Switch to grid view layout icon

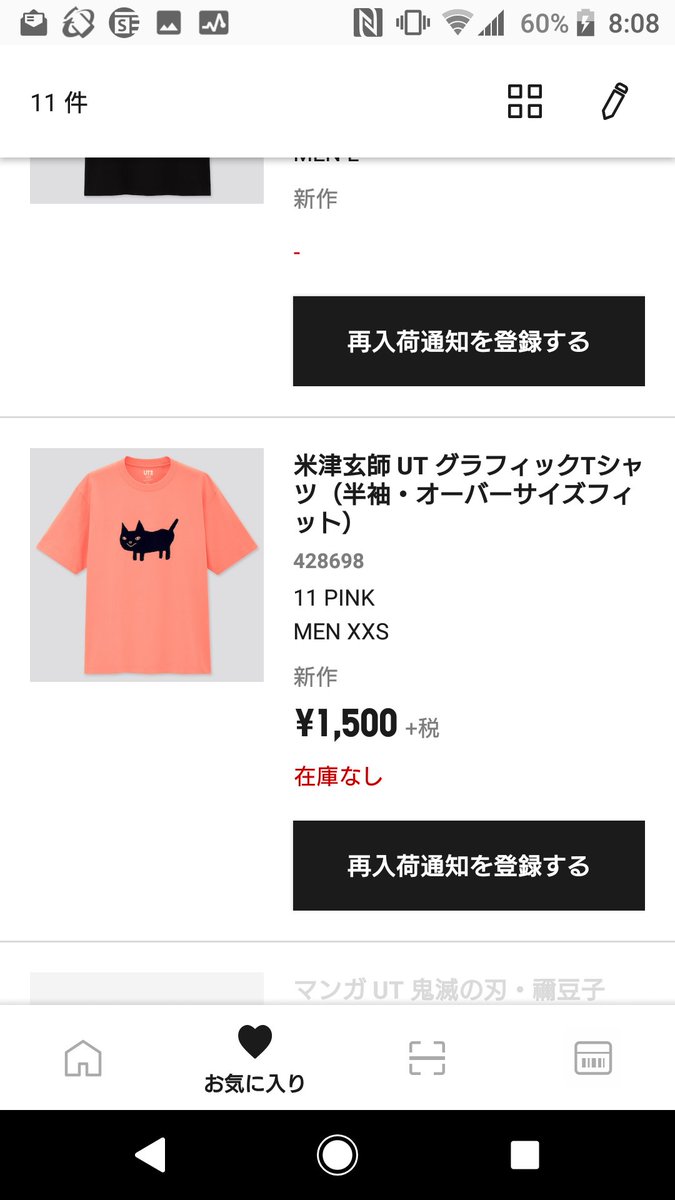pyautogui.click(x=524, y=102)
